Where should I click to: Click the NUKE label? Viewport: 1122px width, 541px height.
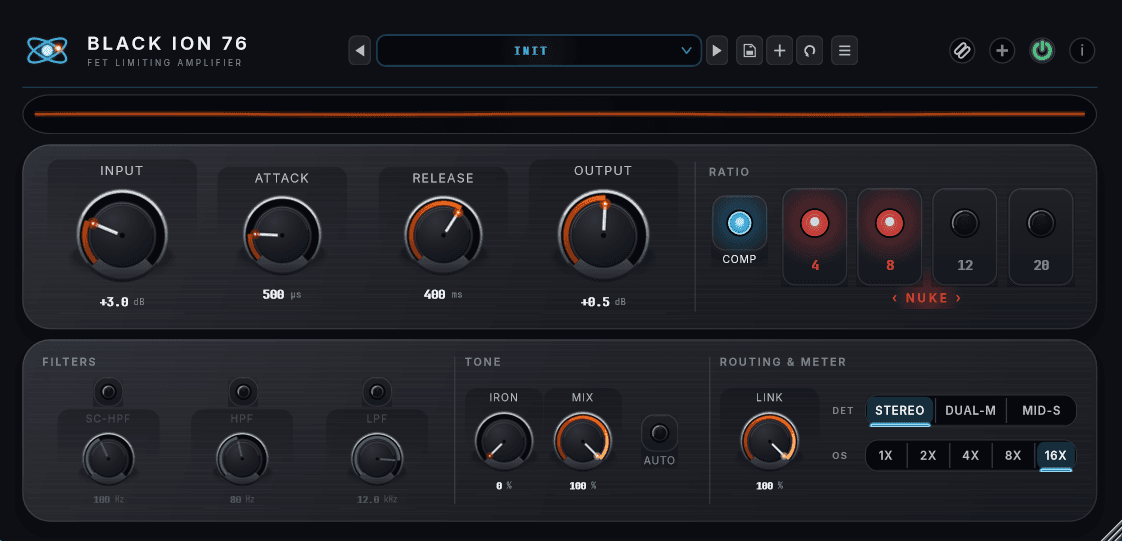tap(927, 298)
